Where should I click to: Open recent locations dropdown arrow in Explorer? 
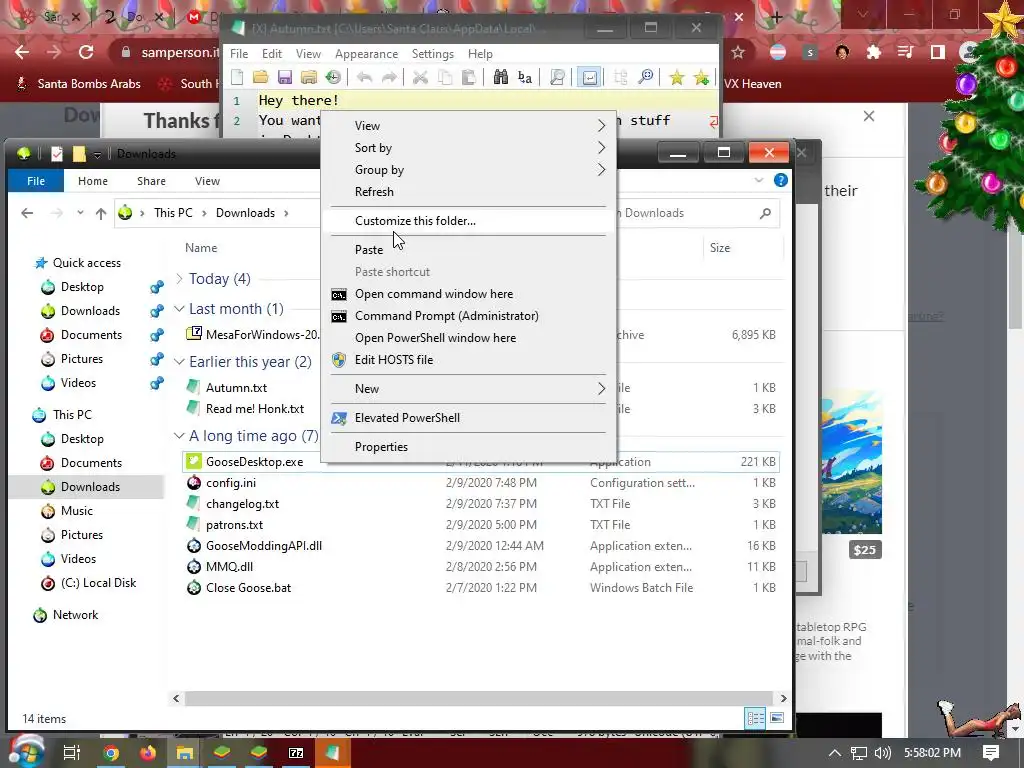tap(80, 213)
